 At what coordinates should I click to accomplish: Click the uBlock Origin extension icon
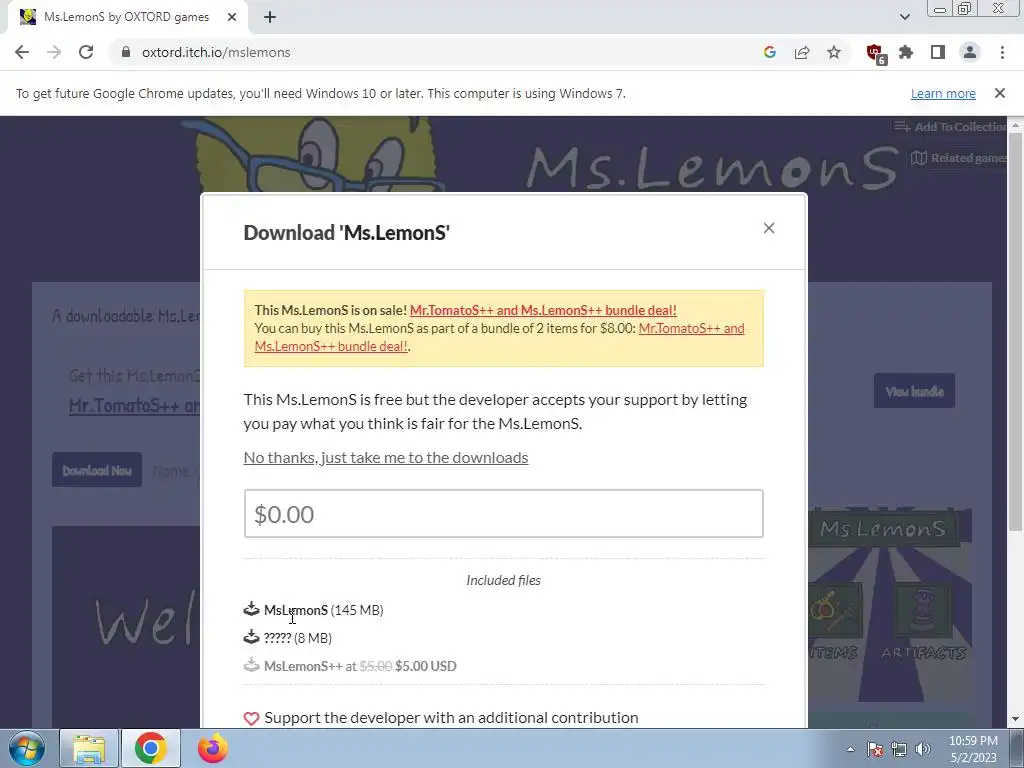coord(874,53)
